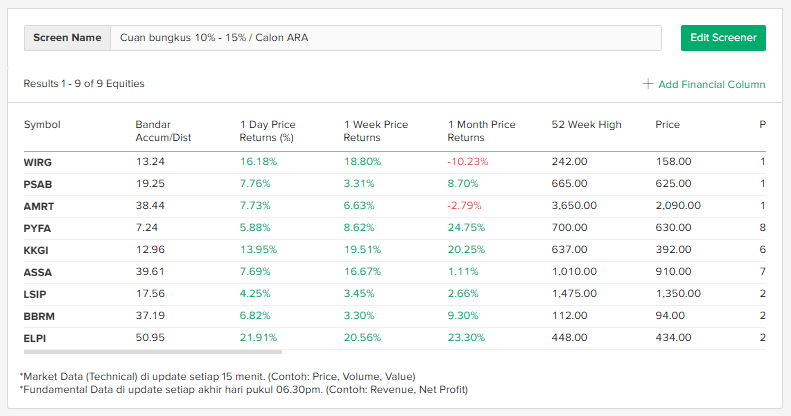The image size is (791, 416).
Task: Click the Screen Name input field
Action: [385, 38]
